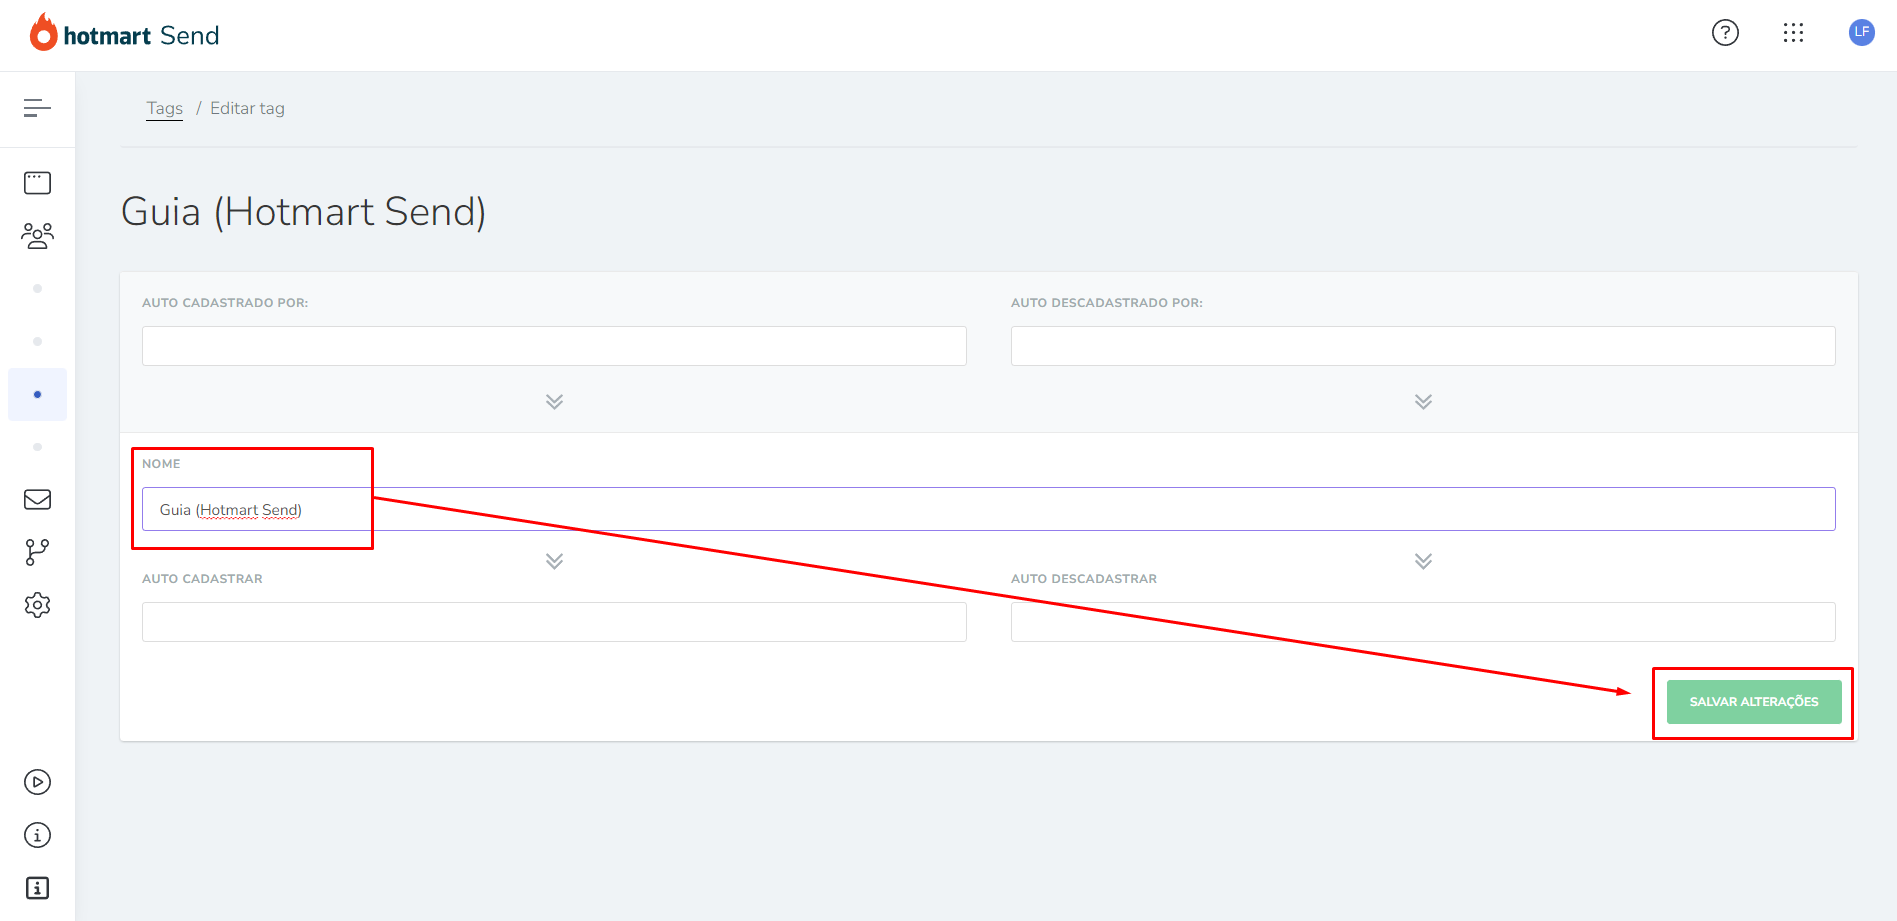Open the apps grid menu icon
Screen dimensions: 1897x921
(1793, 33)
